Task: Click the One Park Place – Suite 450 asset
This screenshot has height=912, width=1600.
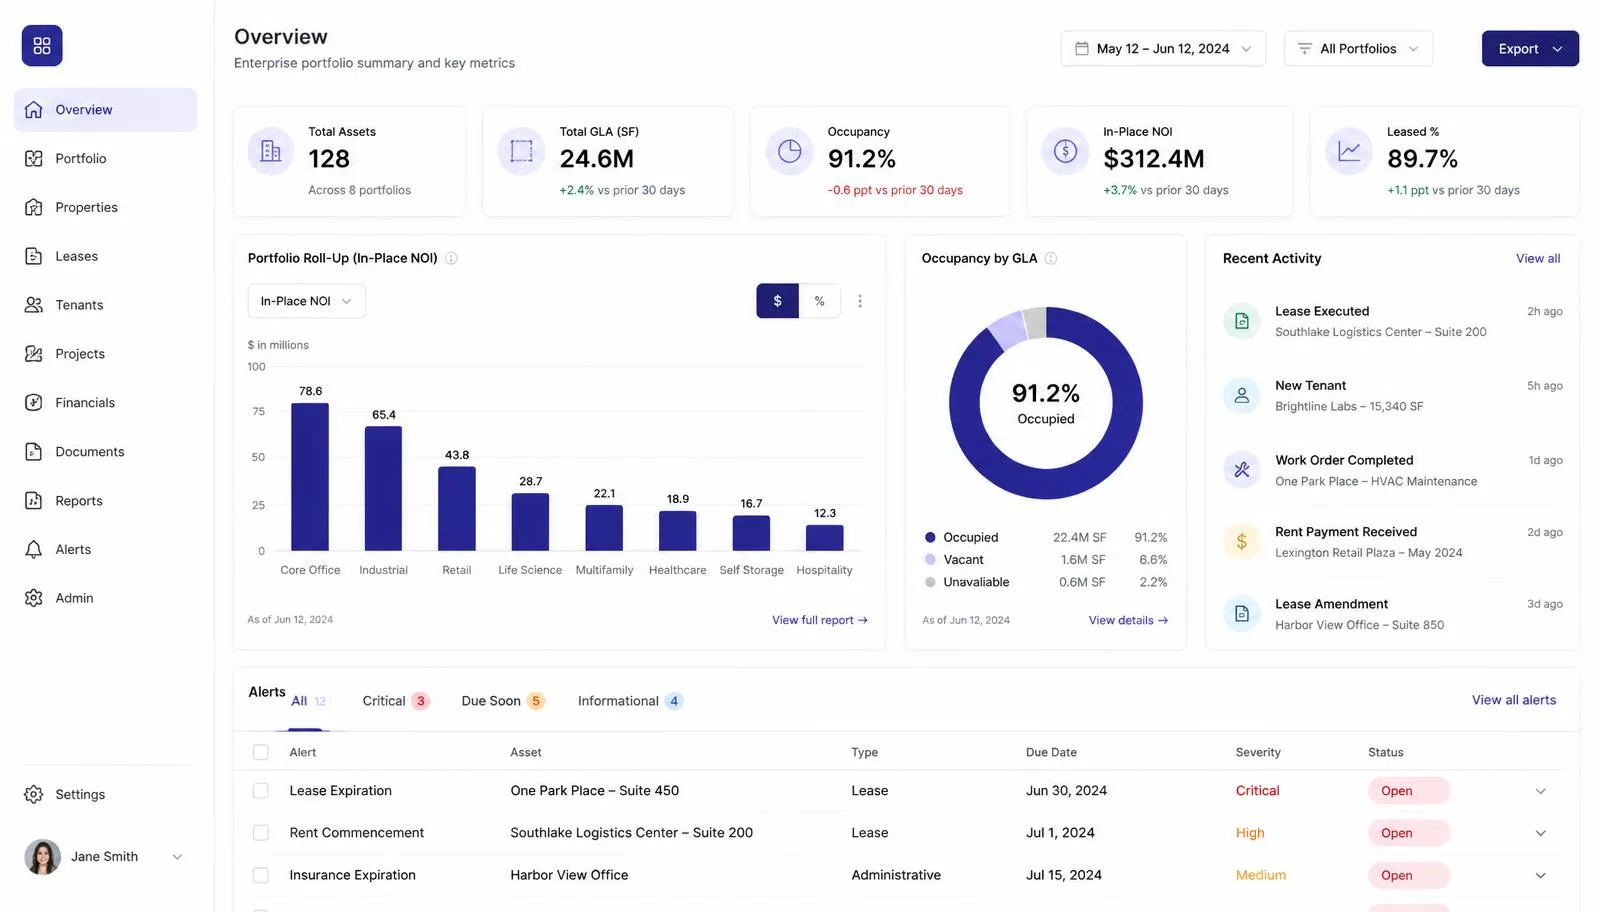Action: pyautogui.click(x=594, y=791)
